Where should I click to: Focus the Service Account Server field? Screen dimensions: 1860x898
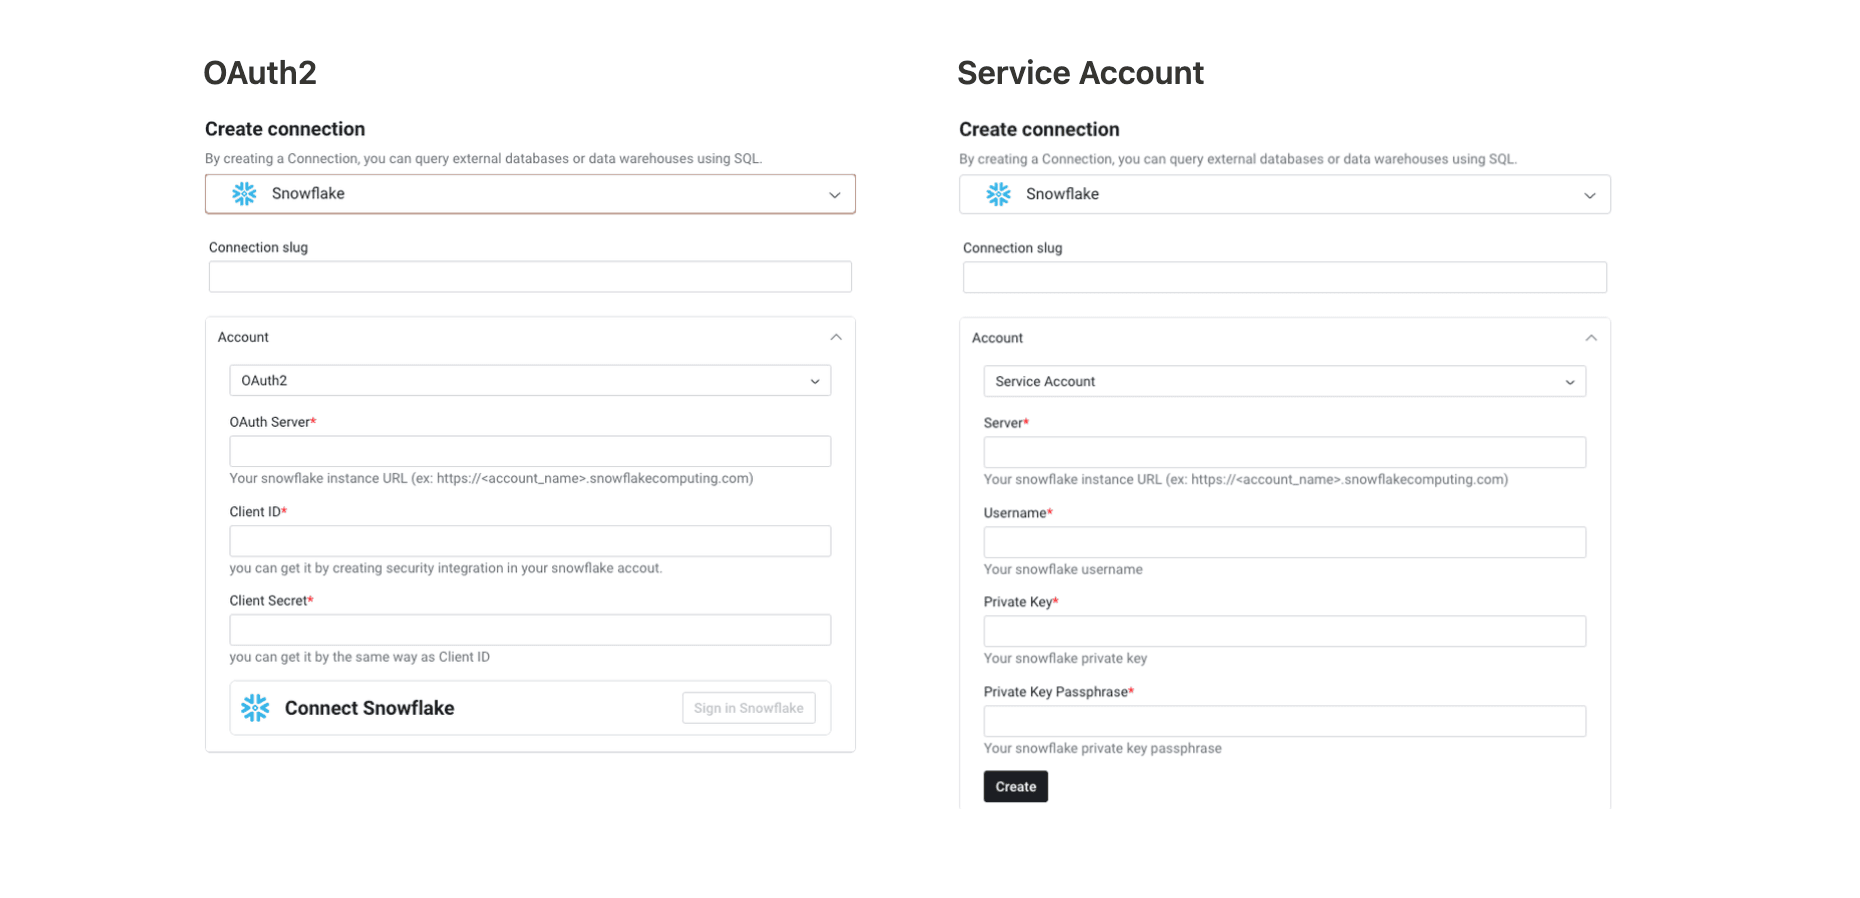click(1284, 452)
